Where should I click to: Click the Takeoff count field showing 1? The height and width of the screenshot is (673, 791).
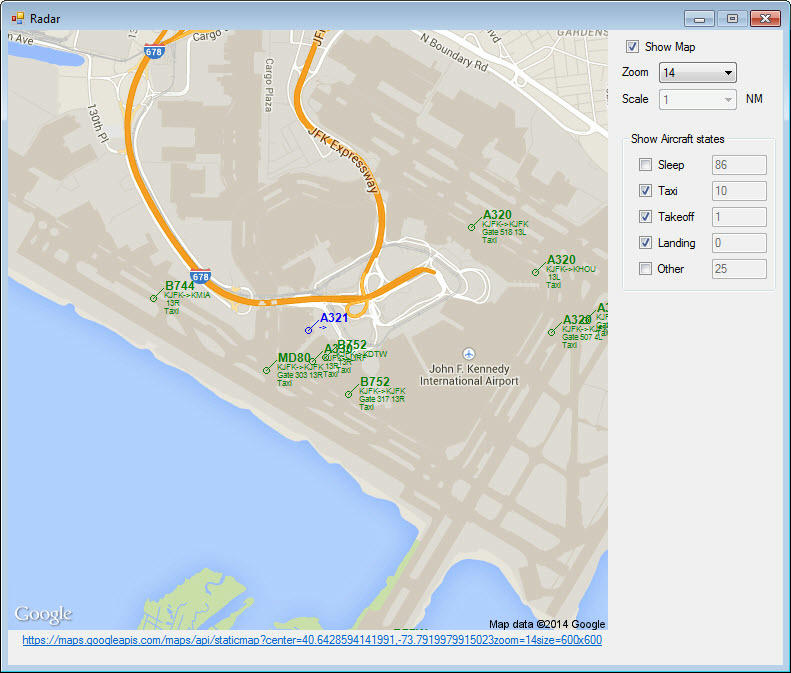[x=739, y=217]
